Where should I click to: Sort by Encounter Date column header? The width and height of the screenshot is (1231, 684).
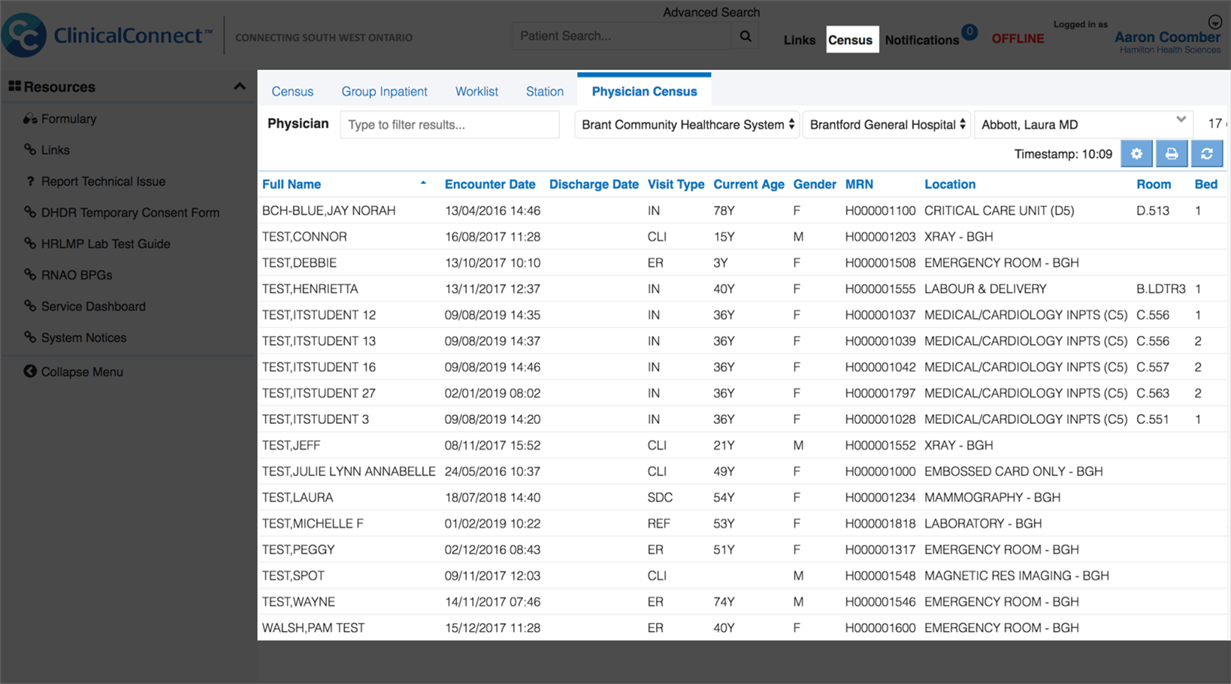tap(490, 185)
